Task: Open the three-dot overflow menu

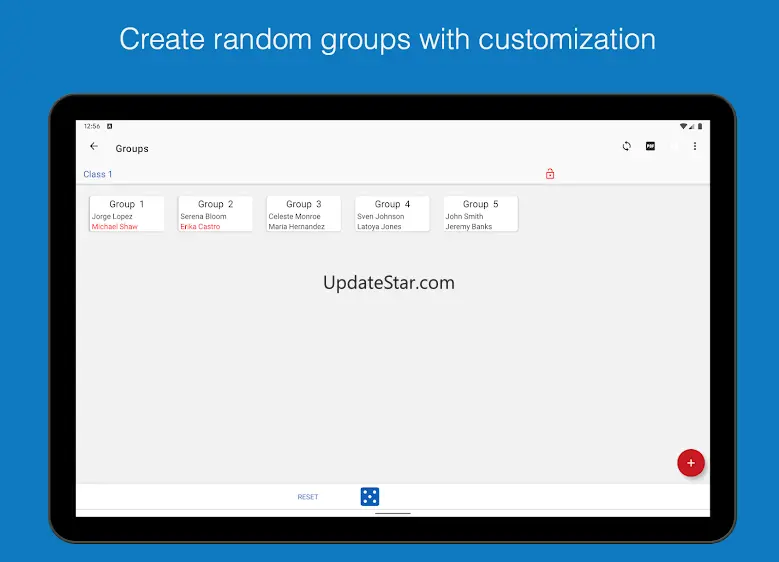Action: pyautogui.click(x=695, y=147)
